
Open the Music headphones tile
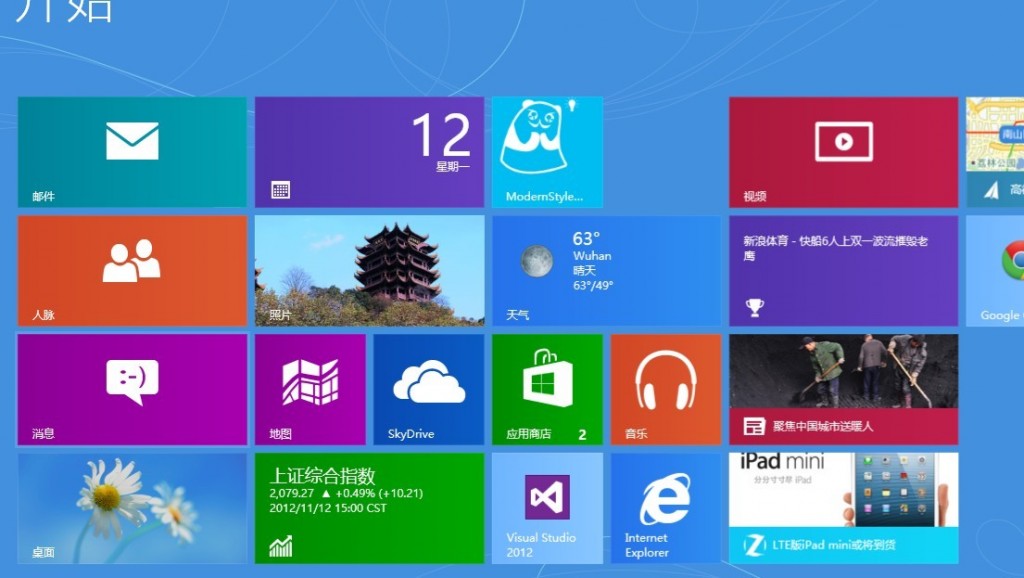coord(665,389)
